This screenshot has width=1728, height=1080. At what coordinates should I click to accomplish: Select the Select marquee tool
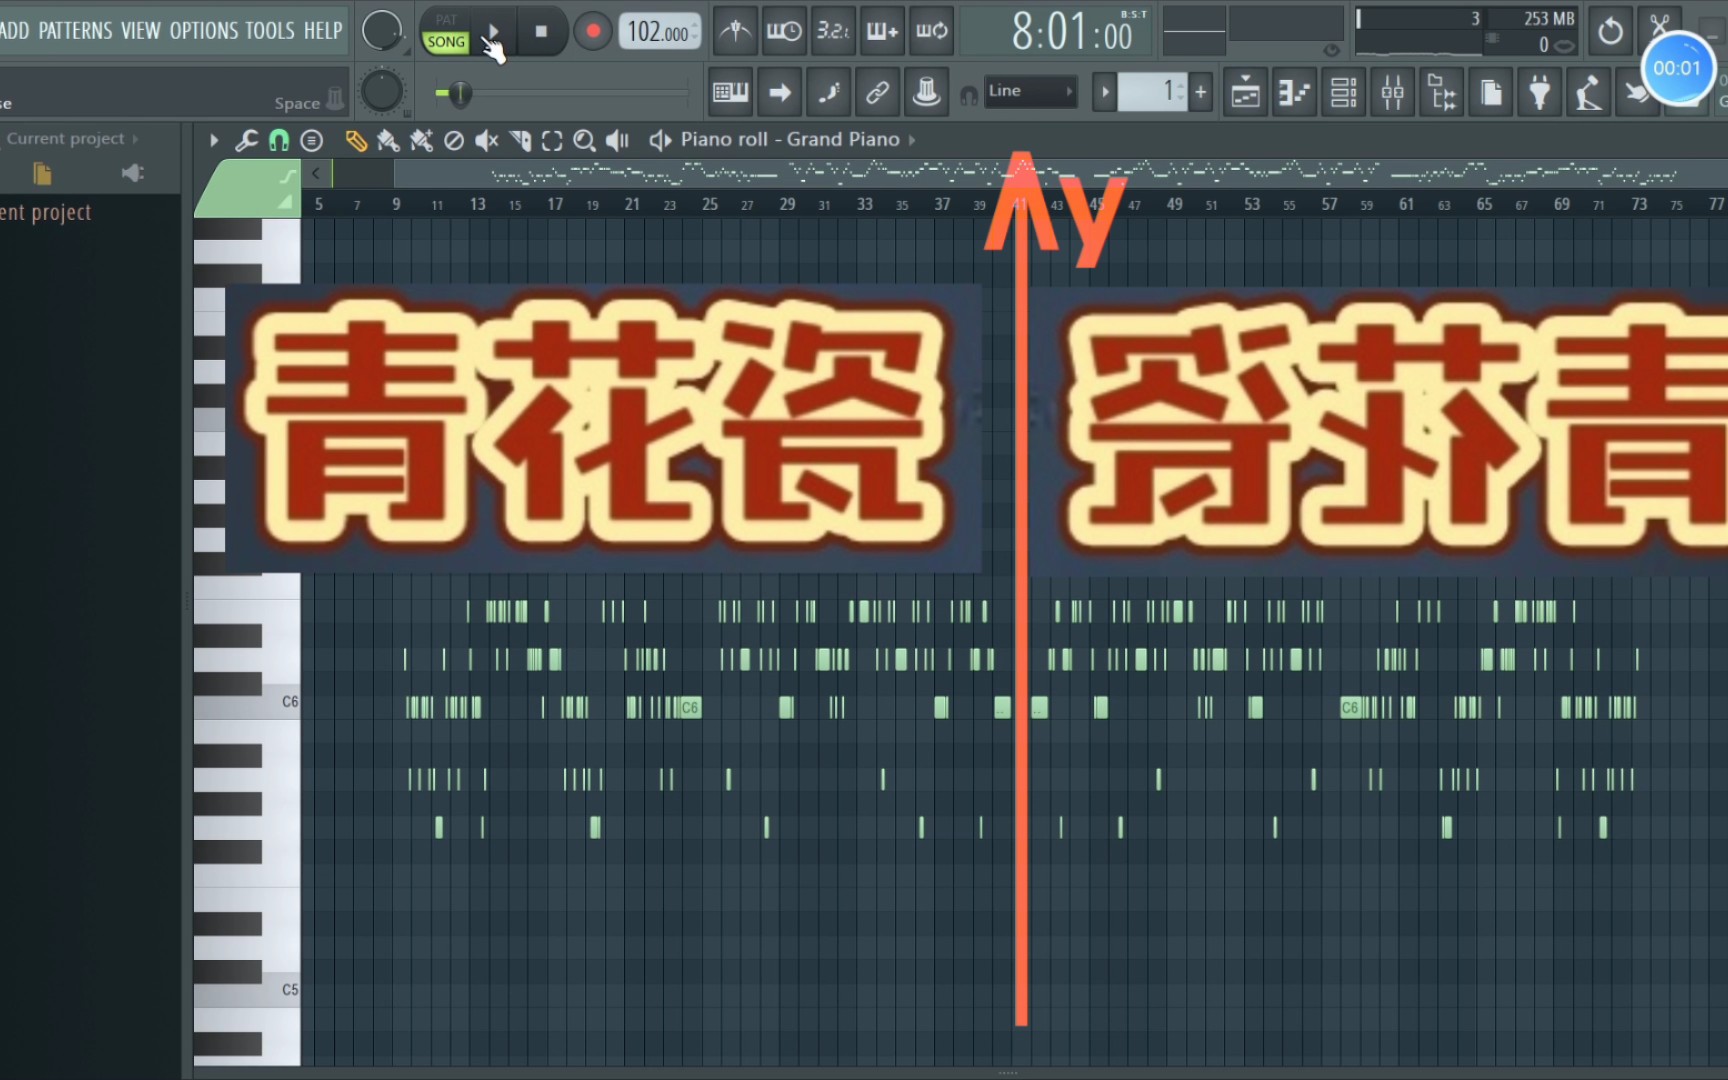click(552, 141)
